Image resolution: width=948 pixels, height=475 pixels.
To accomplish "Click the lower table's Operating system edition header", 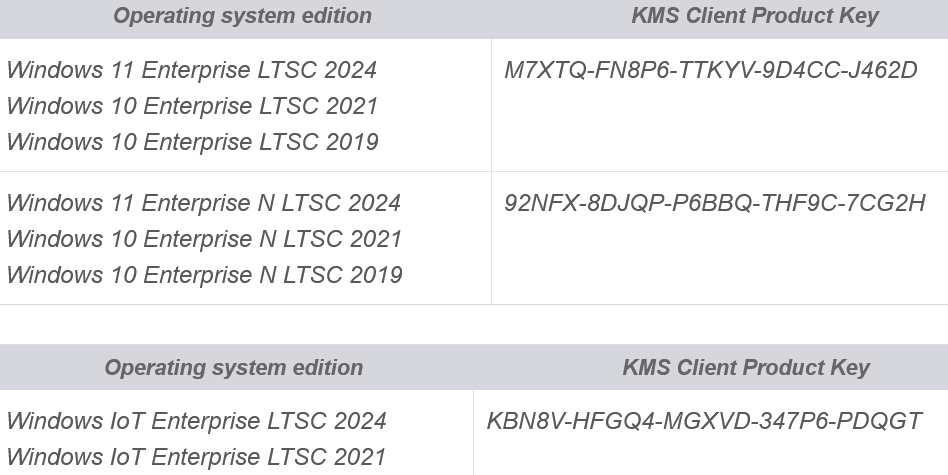I will [x=233, y=367].
